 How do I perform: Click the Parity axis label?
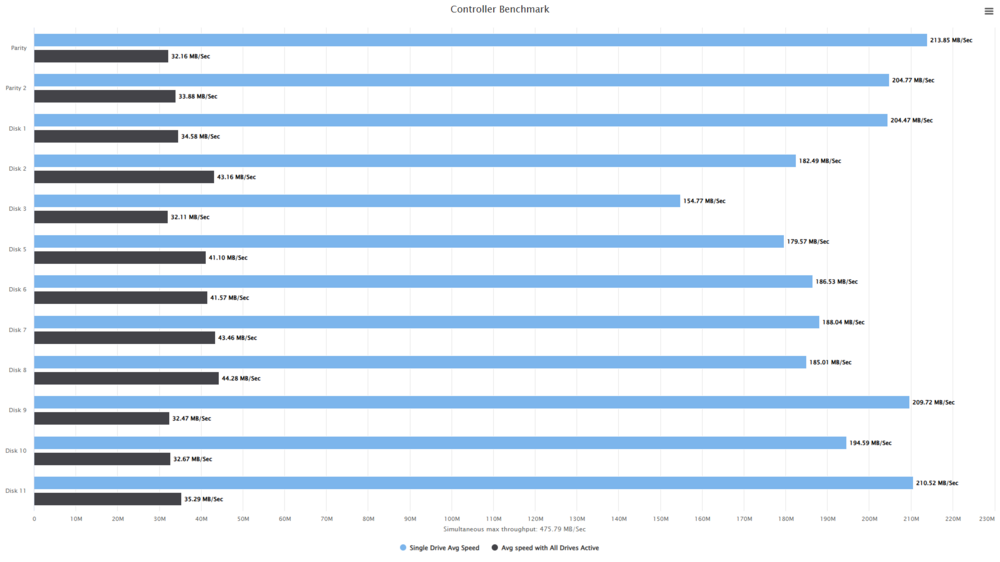pyautogui.click(x=18, y=48)
